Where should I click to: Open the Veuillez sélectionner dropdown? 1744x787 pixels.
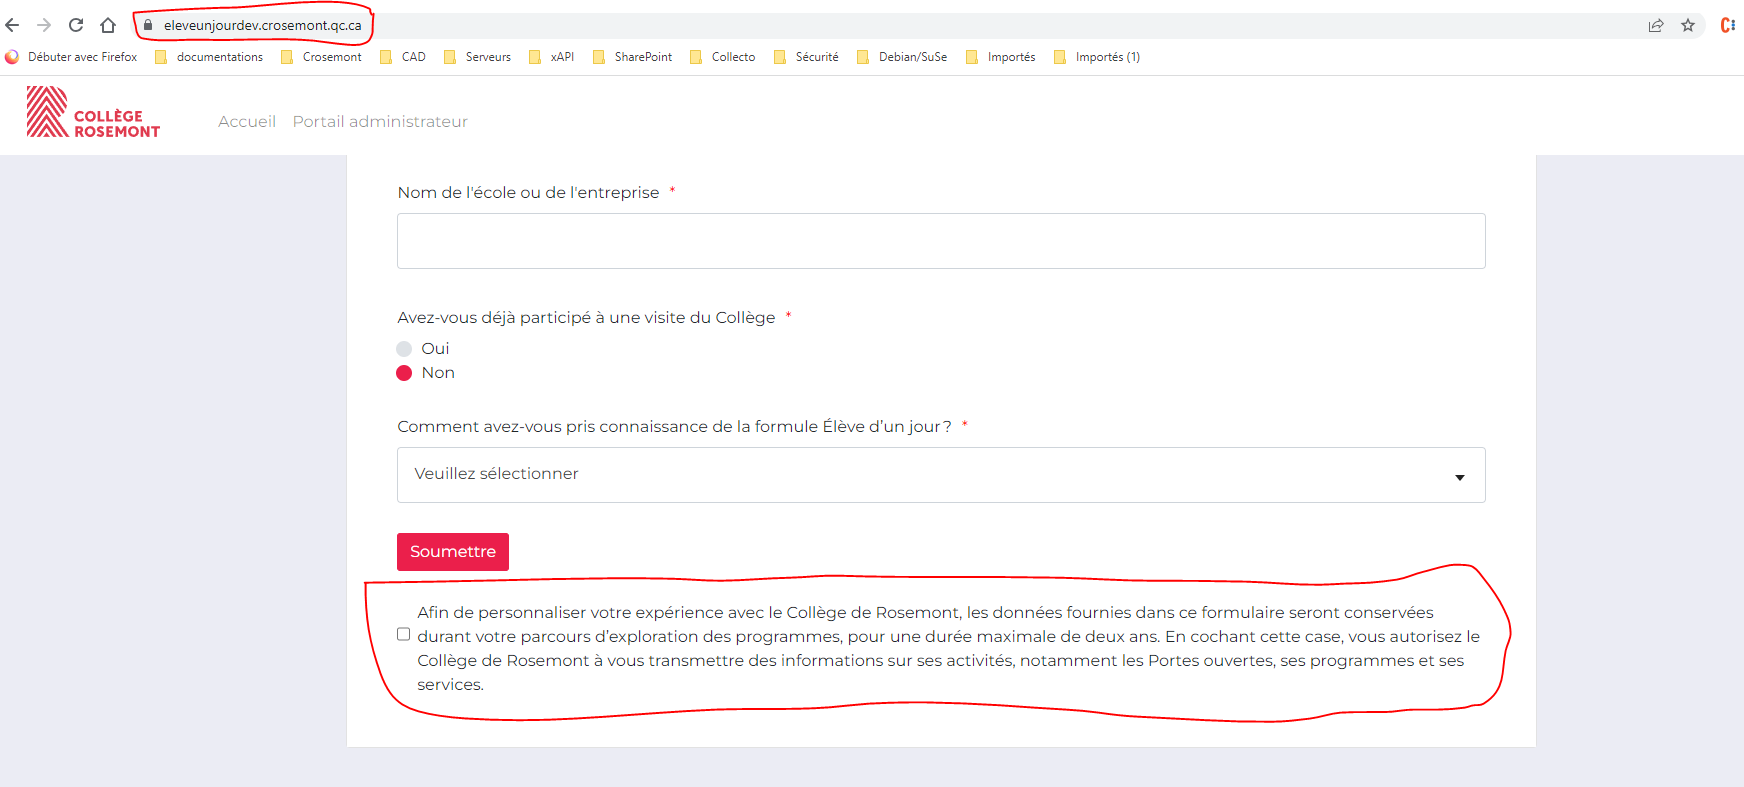pos(940,475)
